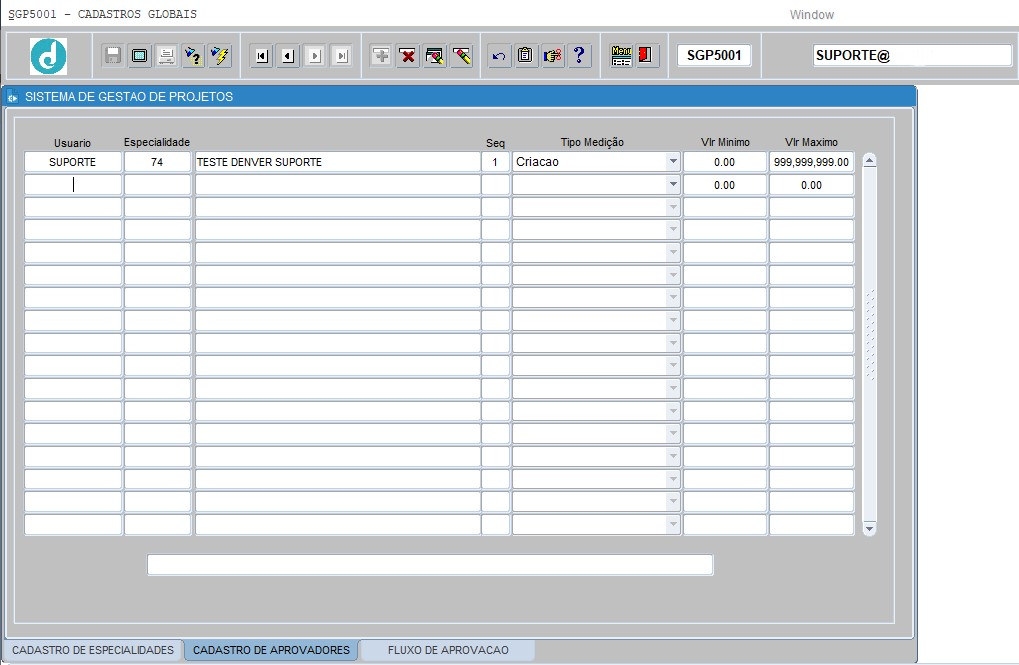
Task: Open the Fluxo de Aprovacao tab
Action: tap(448, 650)
